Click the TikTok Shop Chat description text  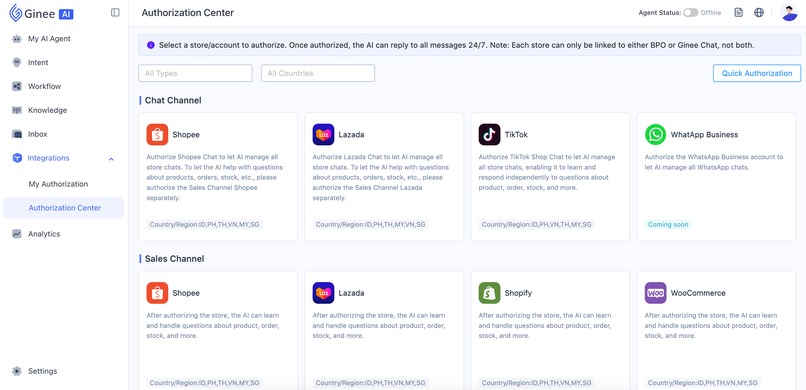(x=547, y=172)
